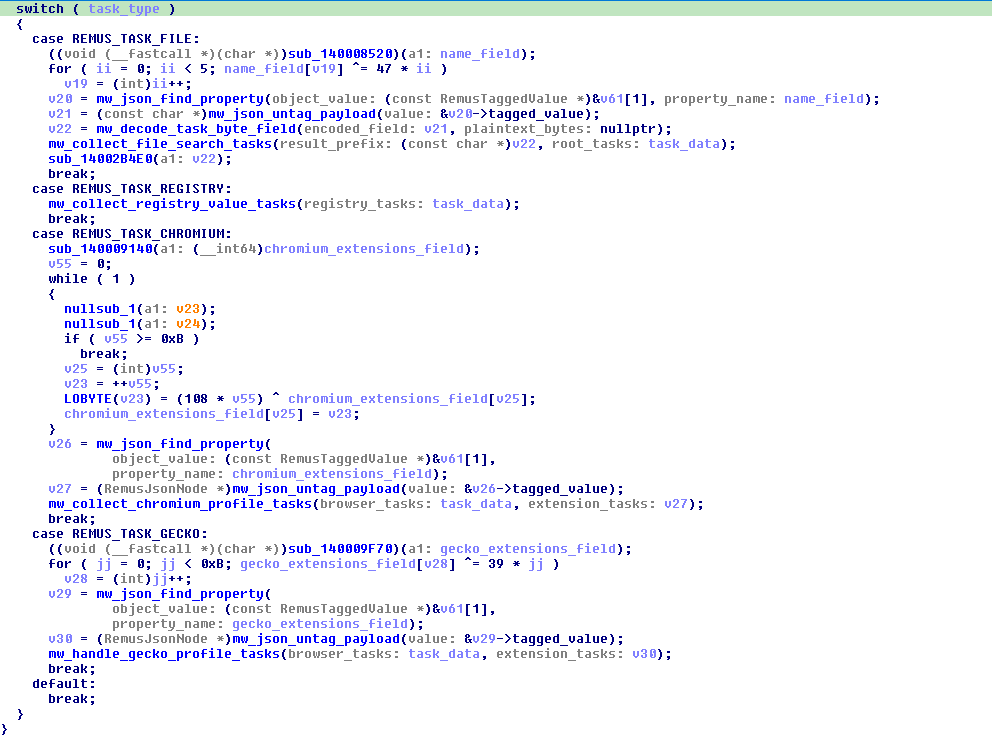
Task: Select the case REMUS_TASK_FILE label
Action: click(116, 39)
